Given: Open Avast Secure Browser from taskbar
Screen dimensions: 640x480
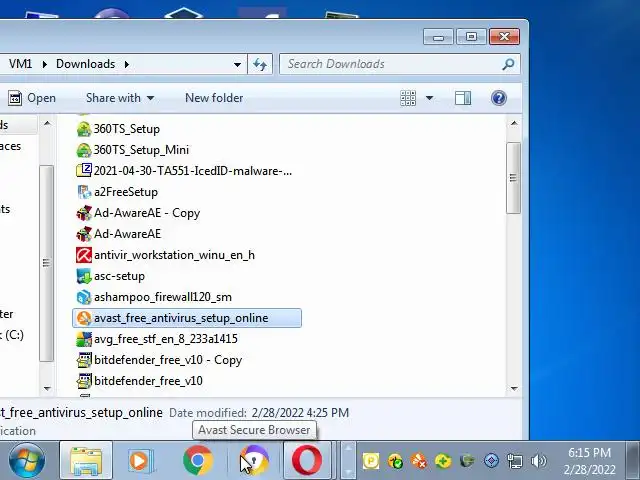Looking at the screenshot, I should point(254,460).
